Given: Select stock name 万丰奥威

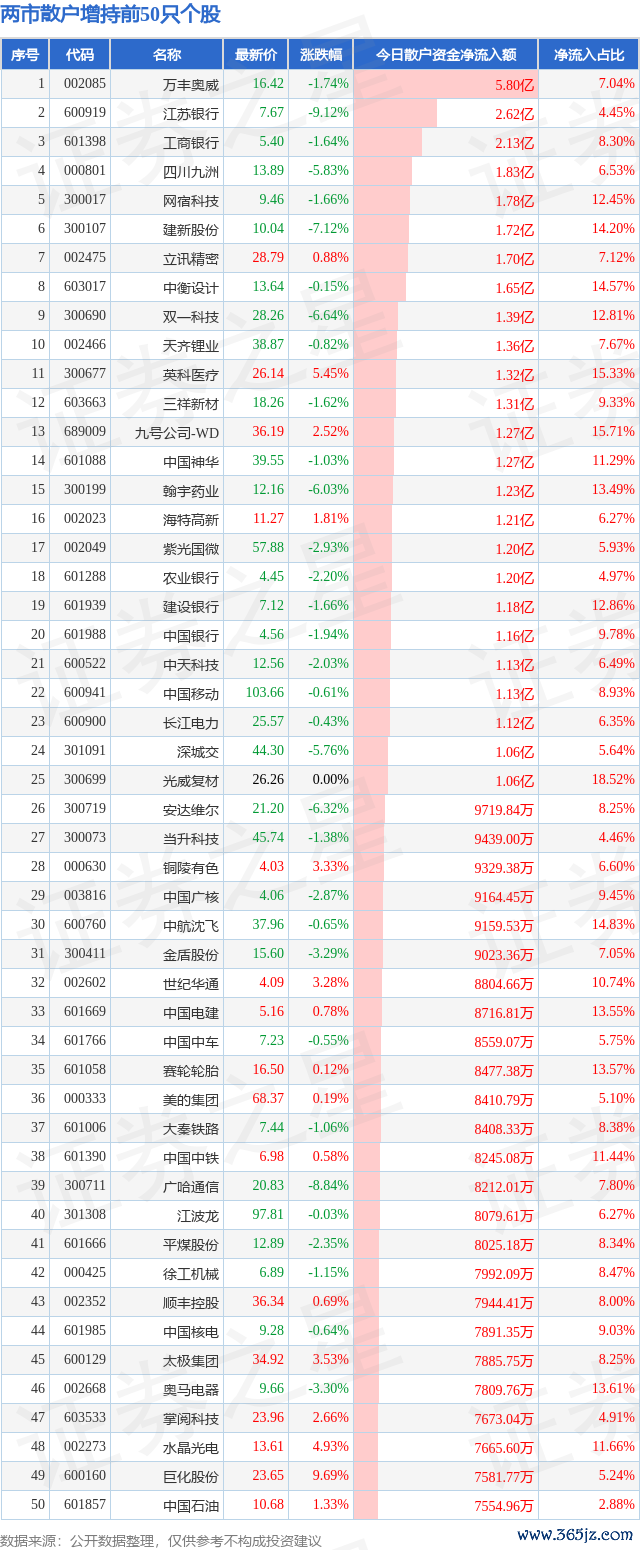Looking at the screenshot, I should 190,85.
